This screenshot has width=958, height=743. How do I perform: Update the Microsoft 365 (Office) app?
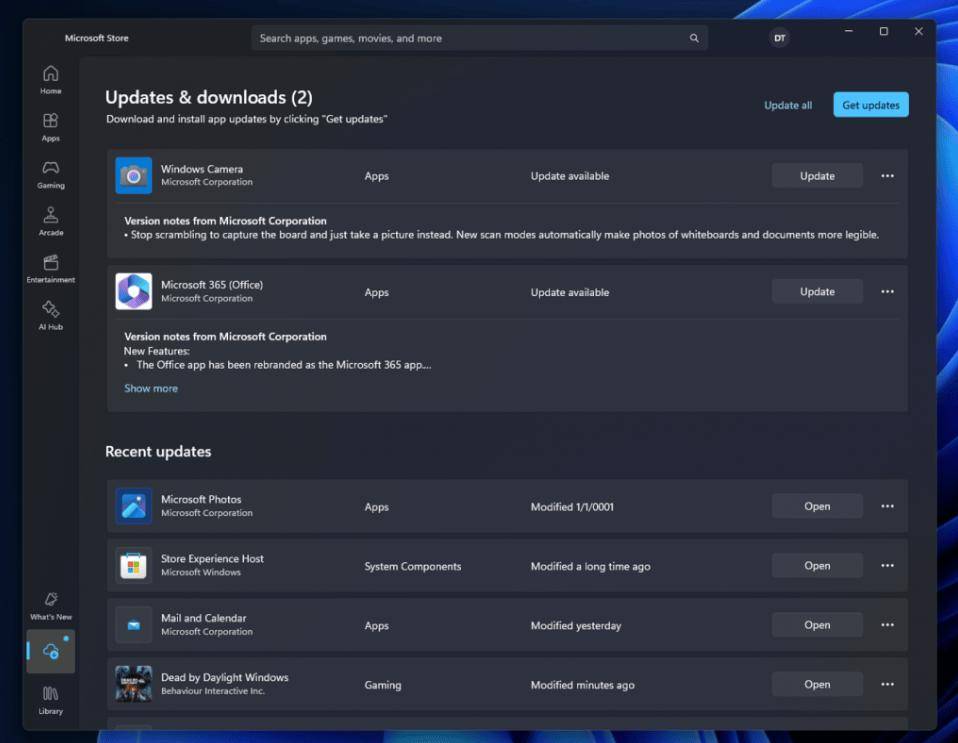point(817,291)
